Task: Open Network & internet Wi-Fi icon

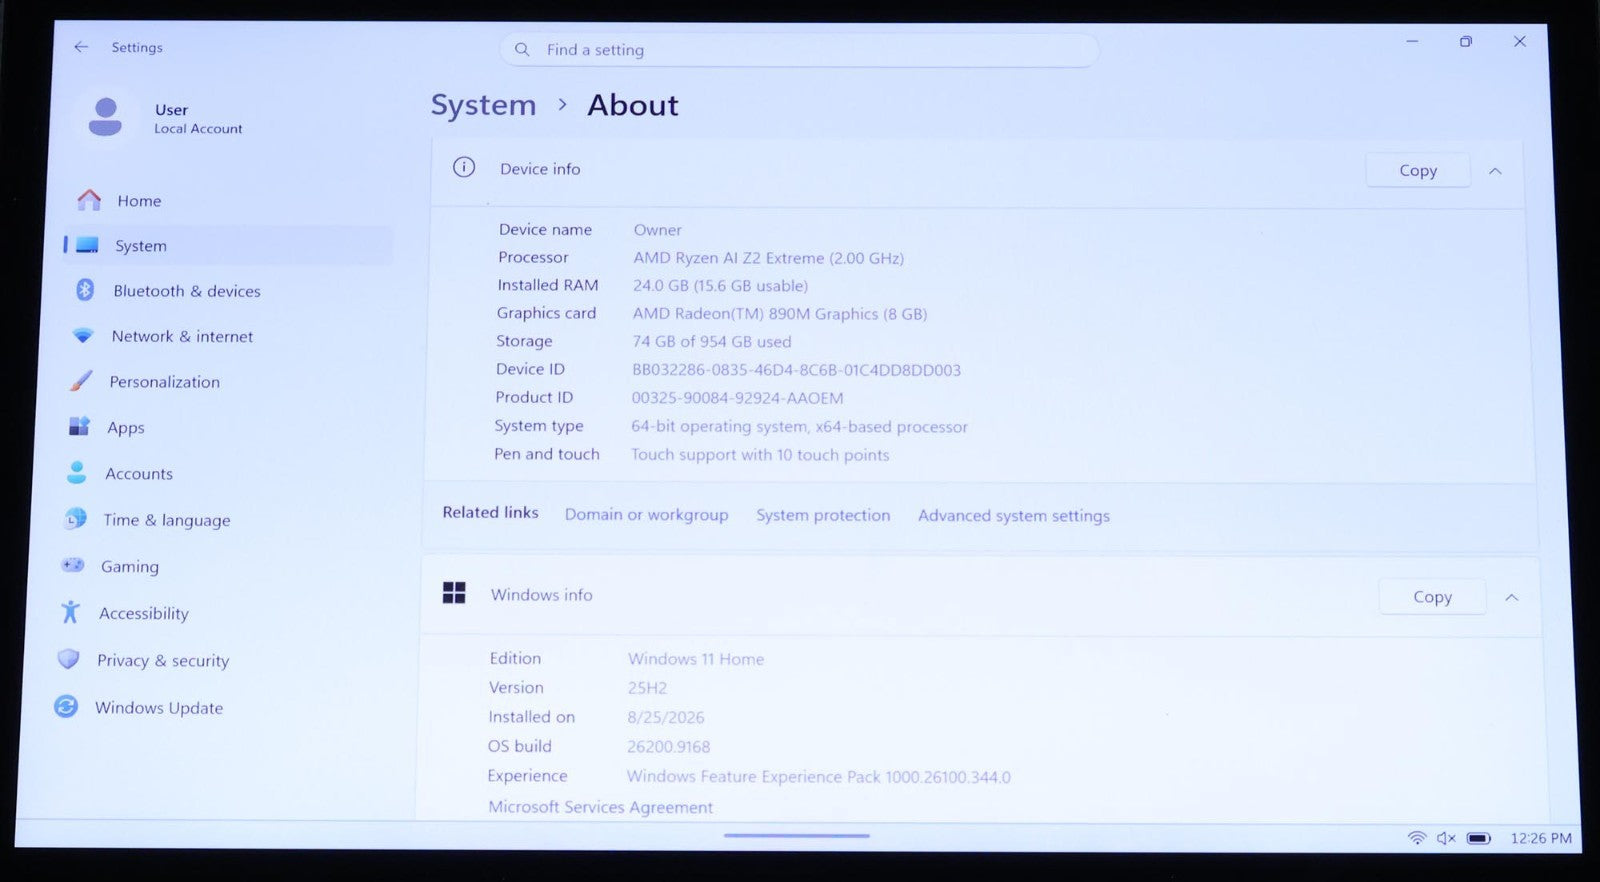Action: pyautogui.click(x=83, y=336)
